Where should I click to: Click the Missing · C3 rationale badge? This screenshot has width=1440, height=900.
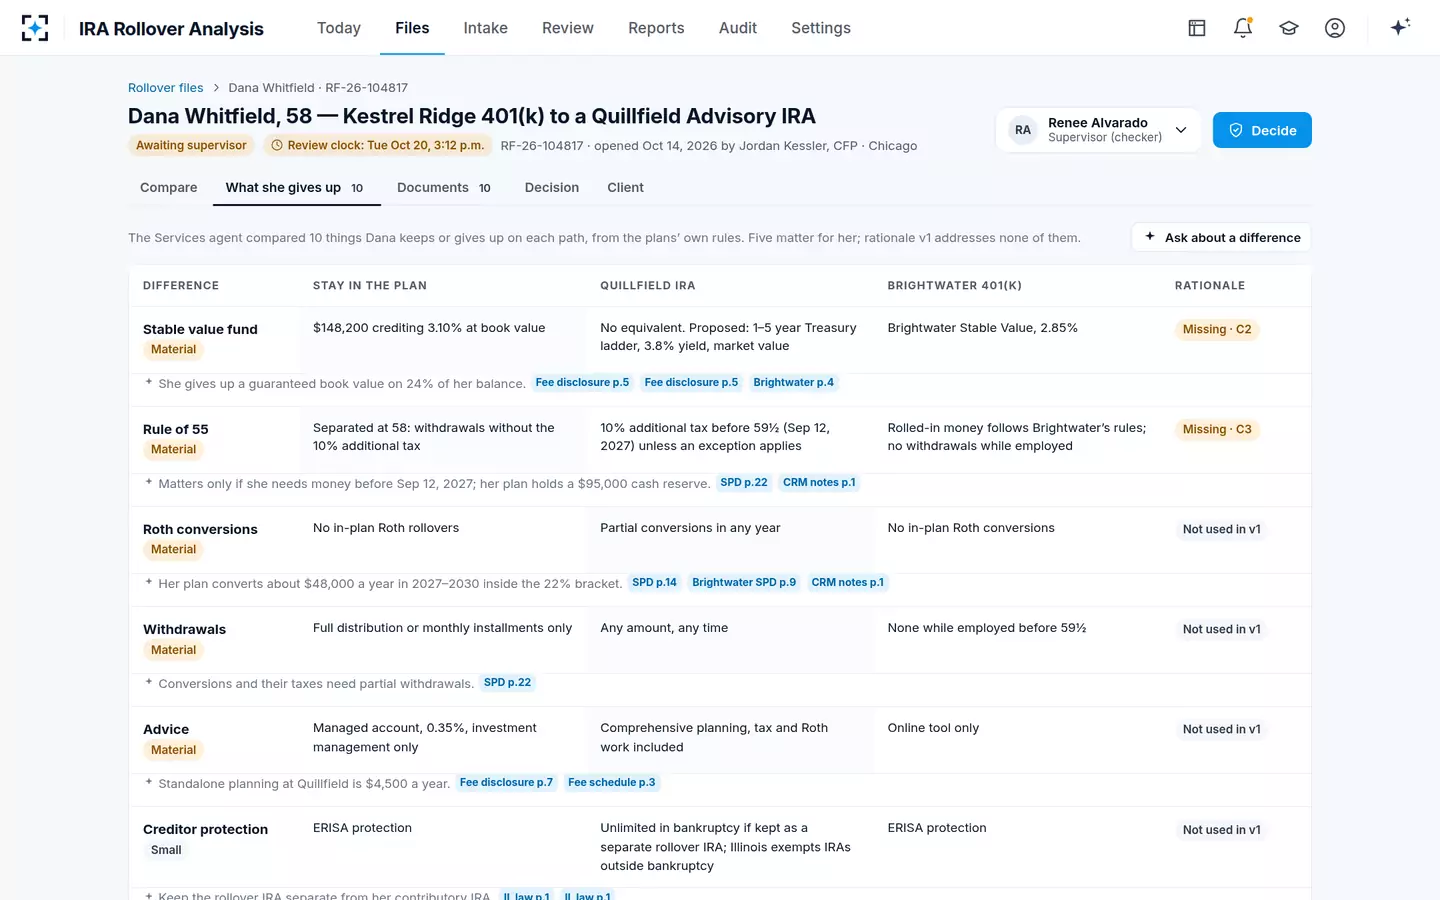(x=1217, y=430)
